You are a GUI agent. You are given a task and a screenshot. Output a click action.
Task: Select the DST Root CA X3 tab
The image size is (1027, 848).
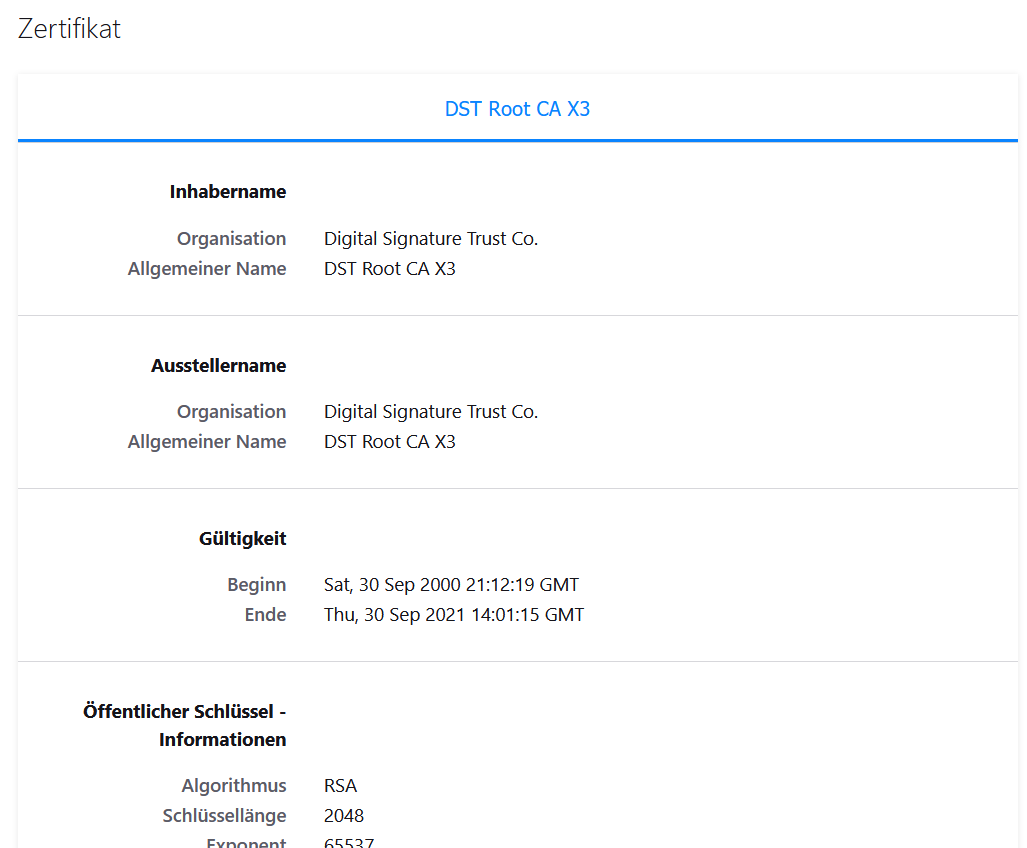pos(517,109)
